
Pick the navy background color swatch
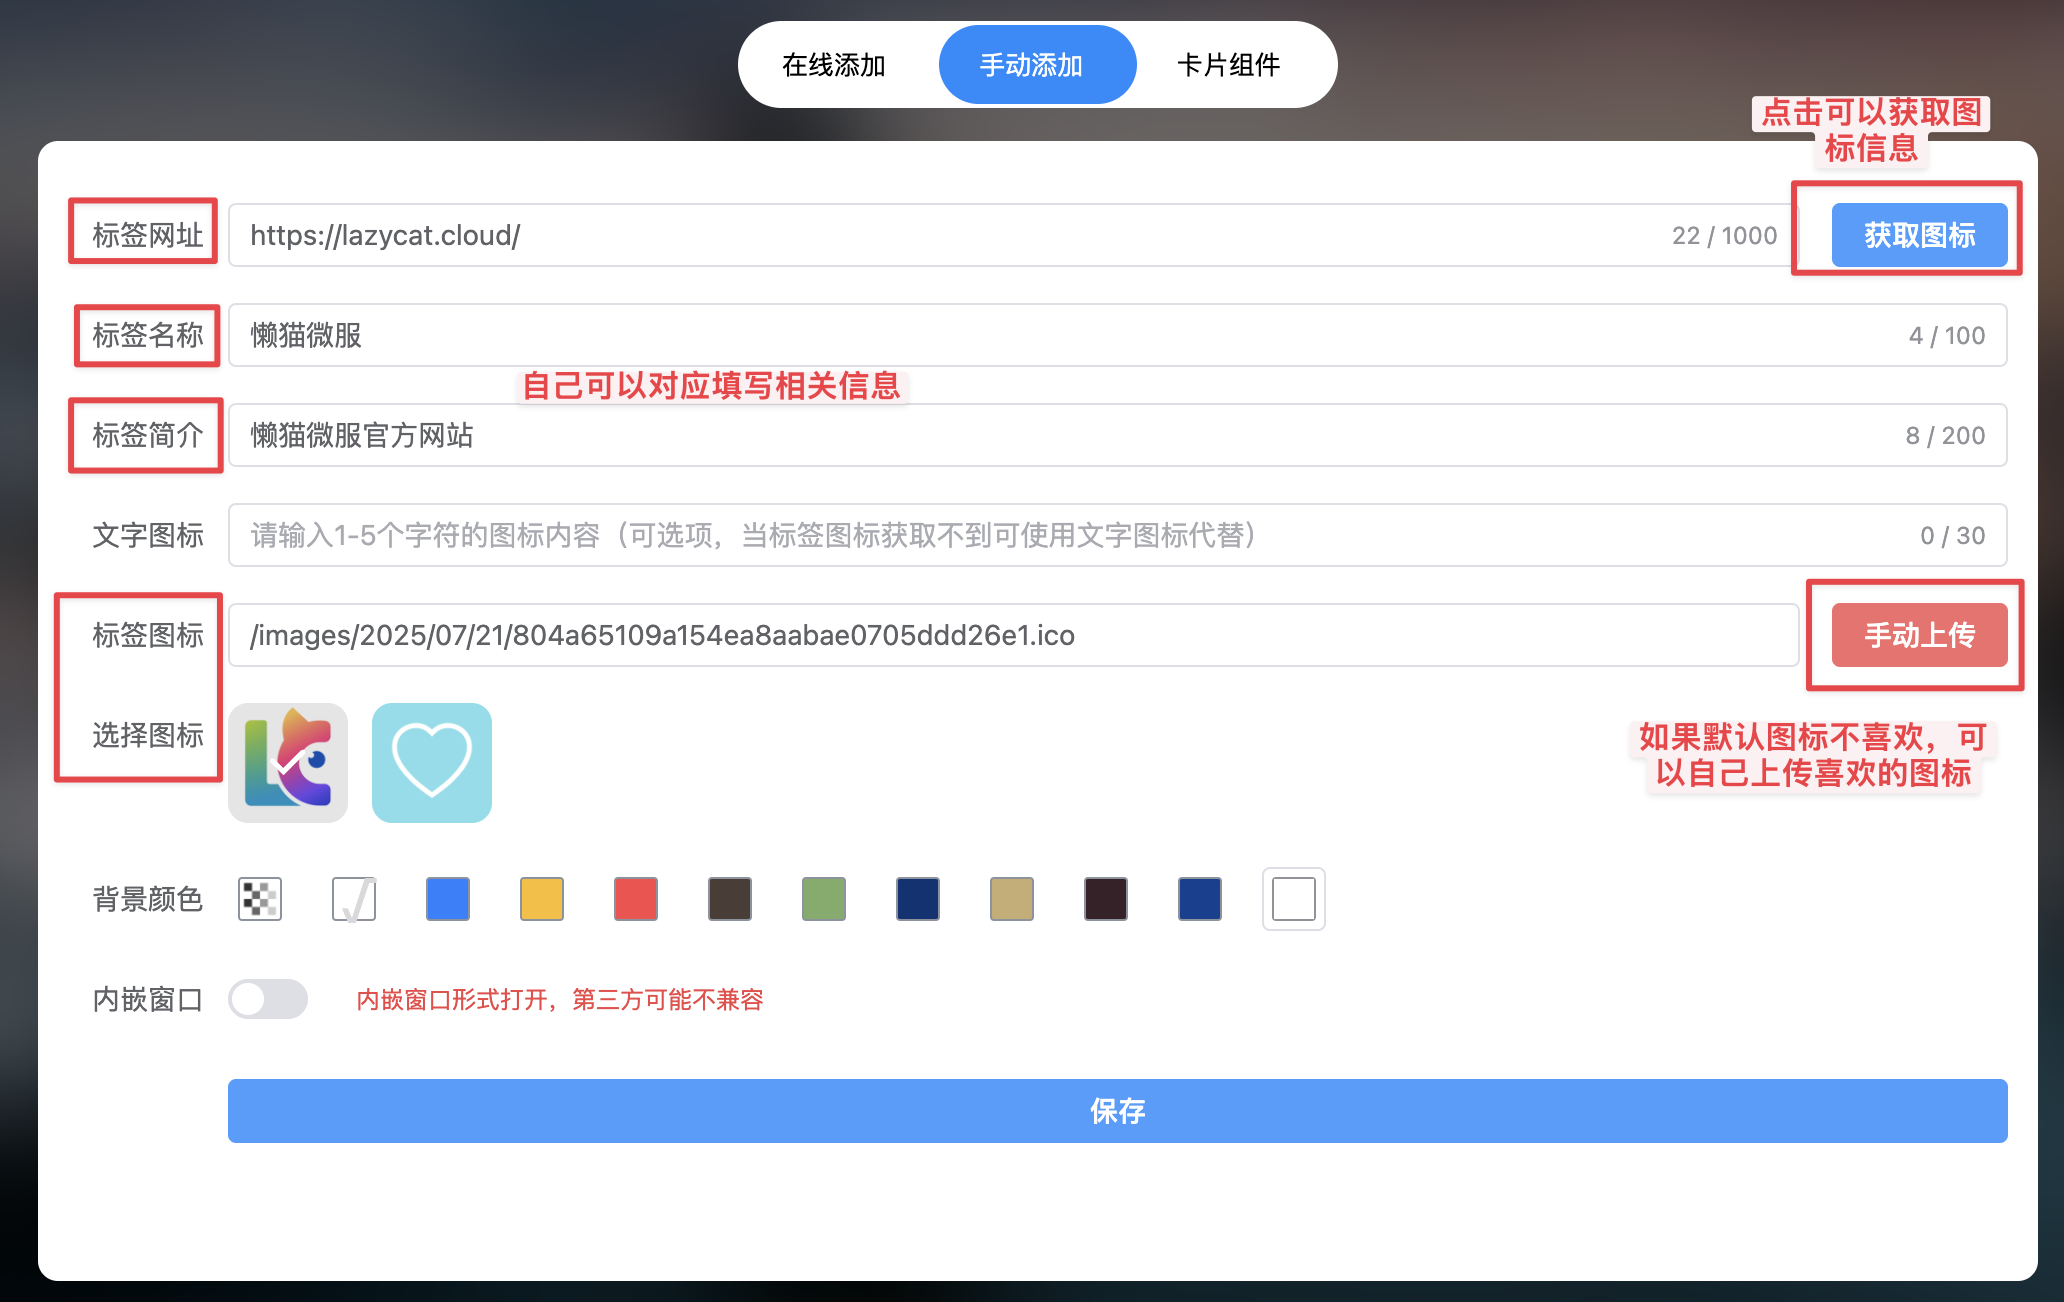(x=918, y=899)
